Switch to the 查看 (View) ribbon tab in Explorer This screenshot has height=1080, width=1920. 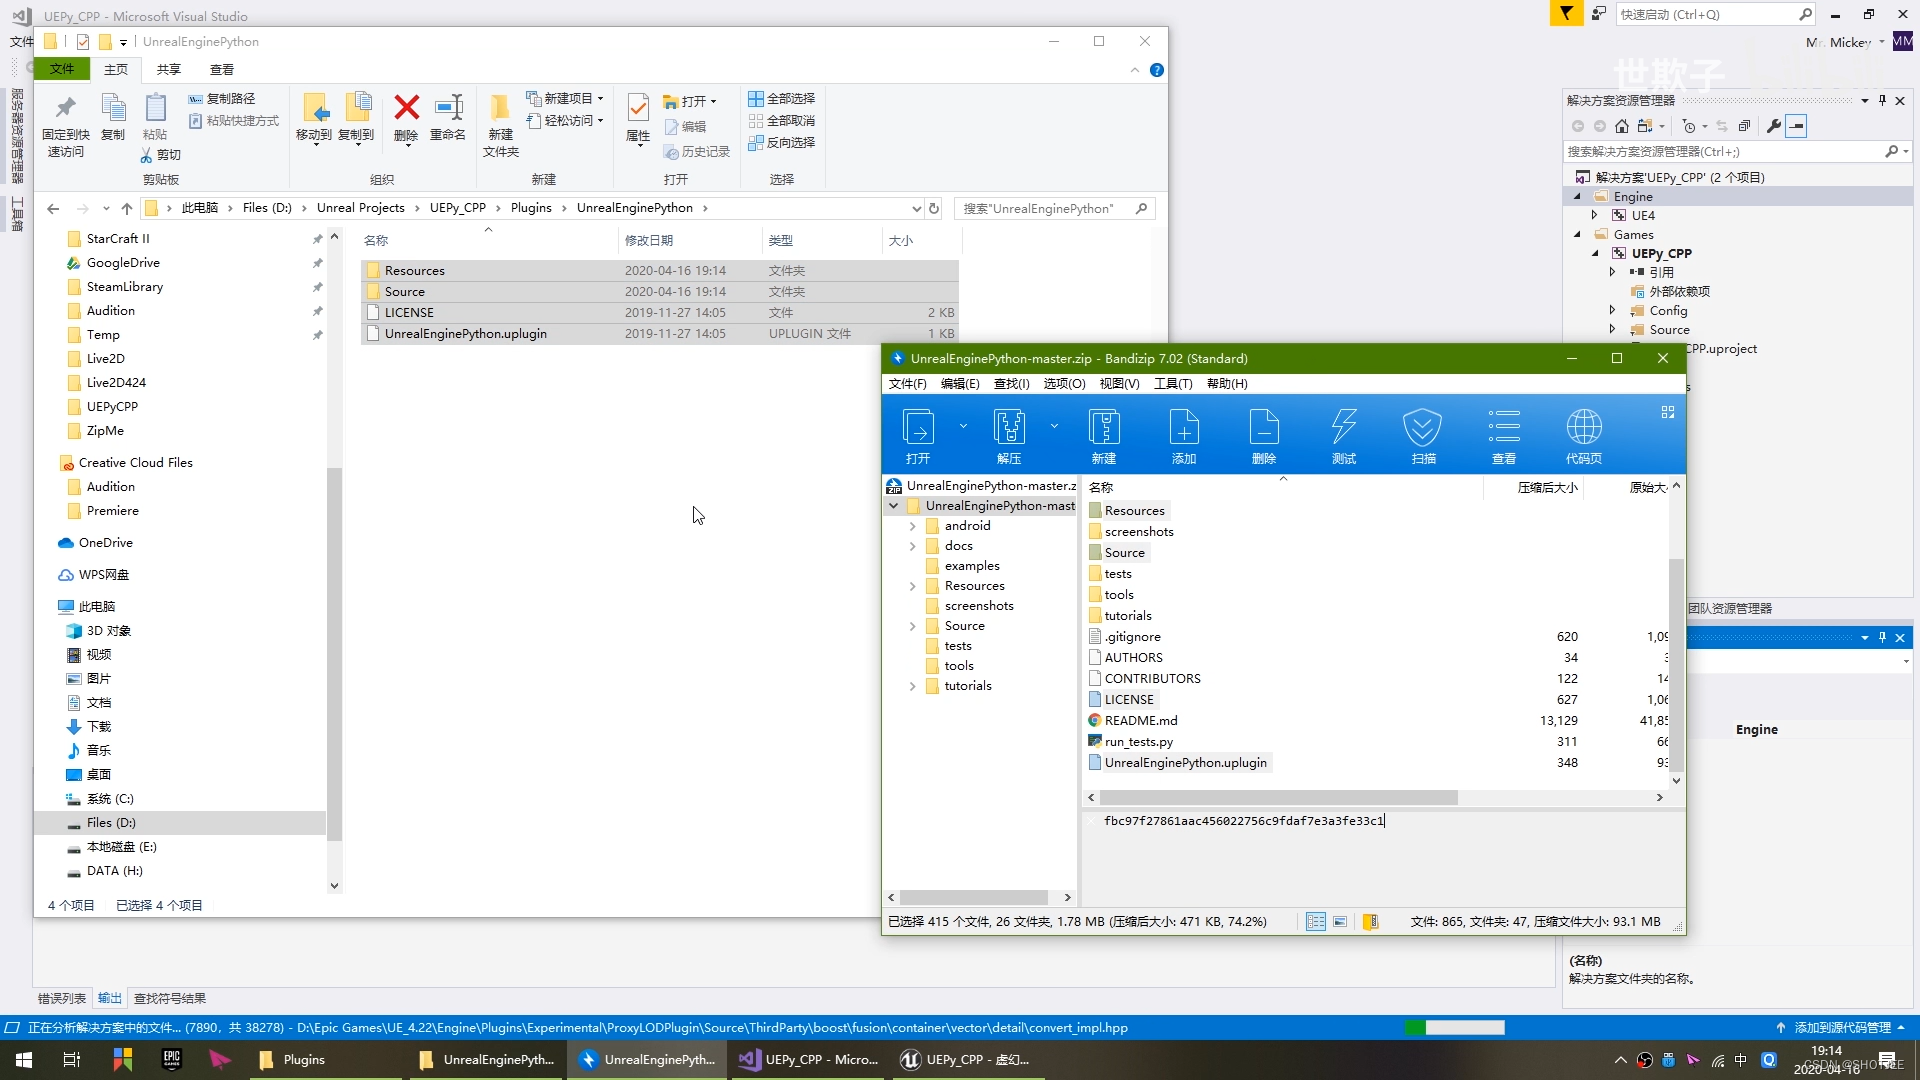[222, 69]
